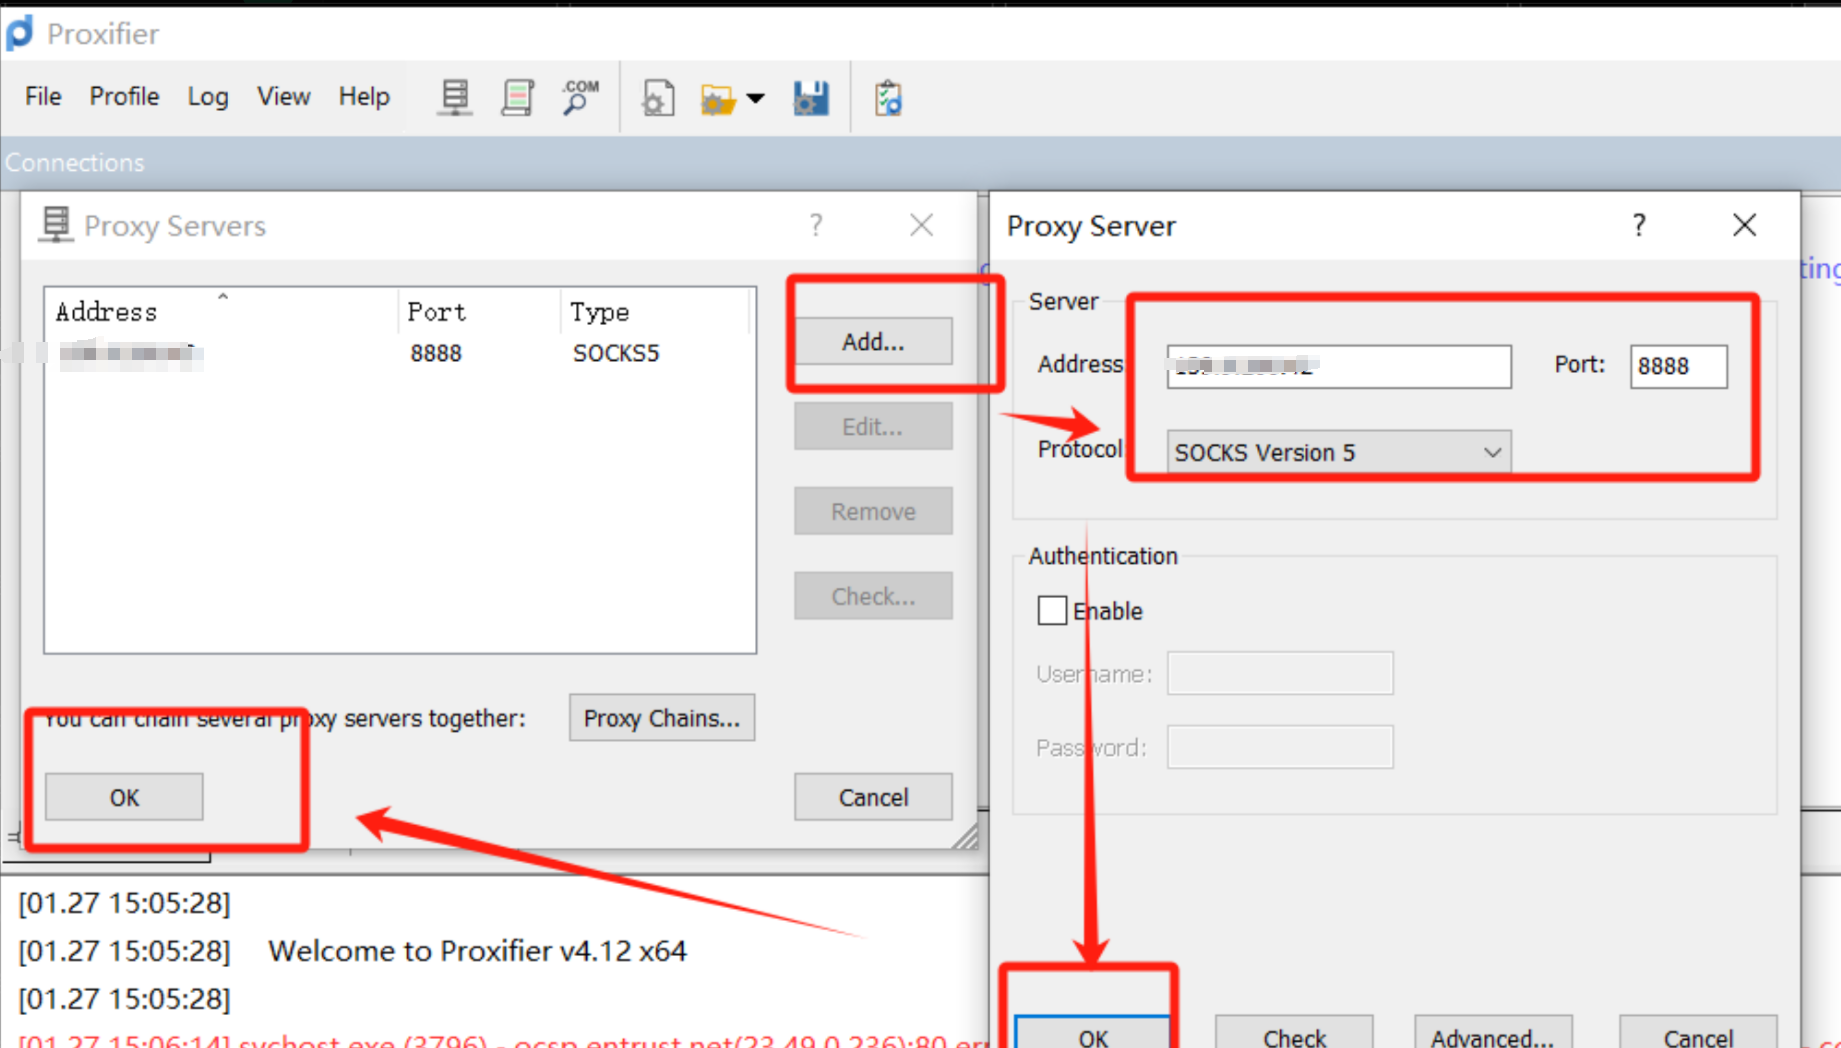This screenshot has width=1841, height=1048.
Task: Open Name Resolution .COM toolbar icon
Action: click(x=580, y=98)
